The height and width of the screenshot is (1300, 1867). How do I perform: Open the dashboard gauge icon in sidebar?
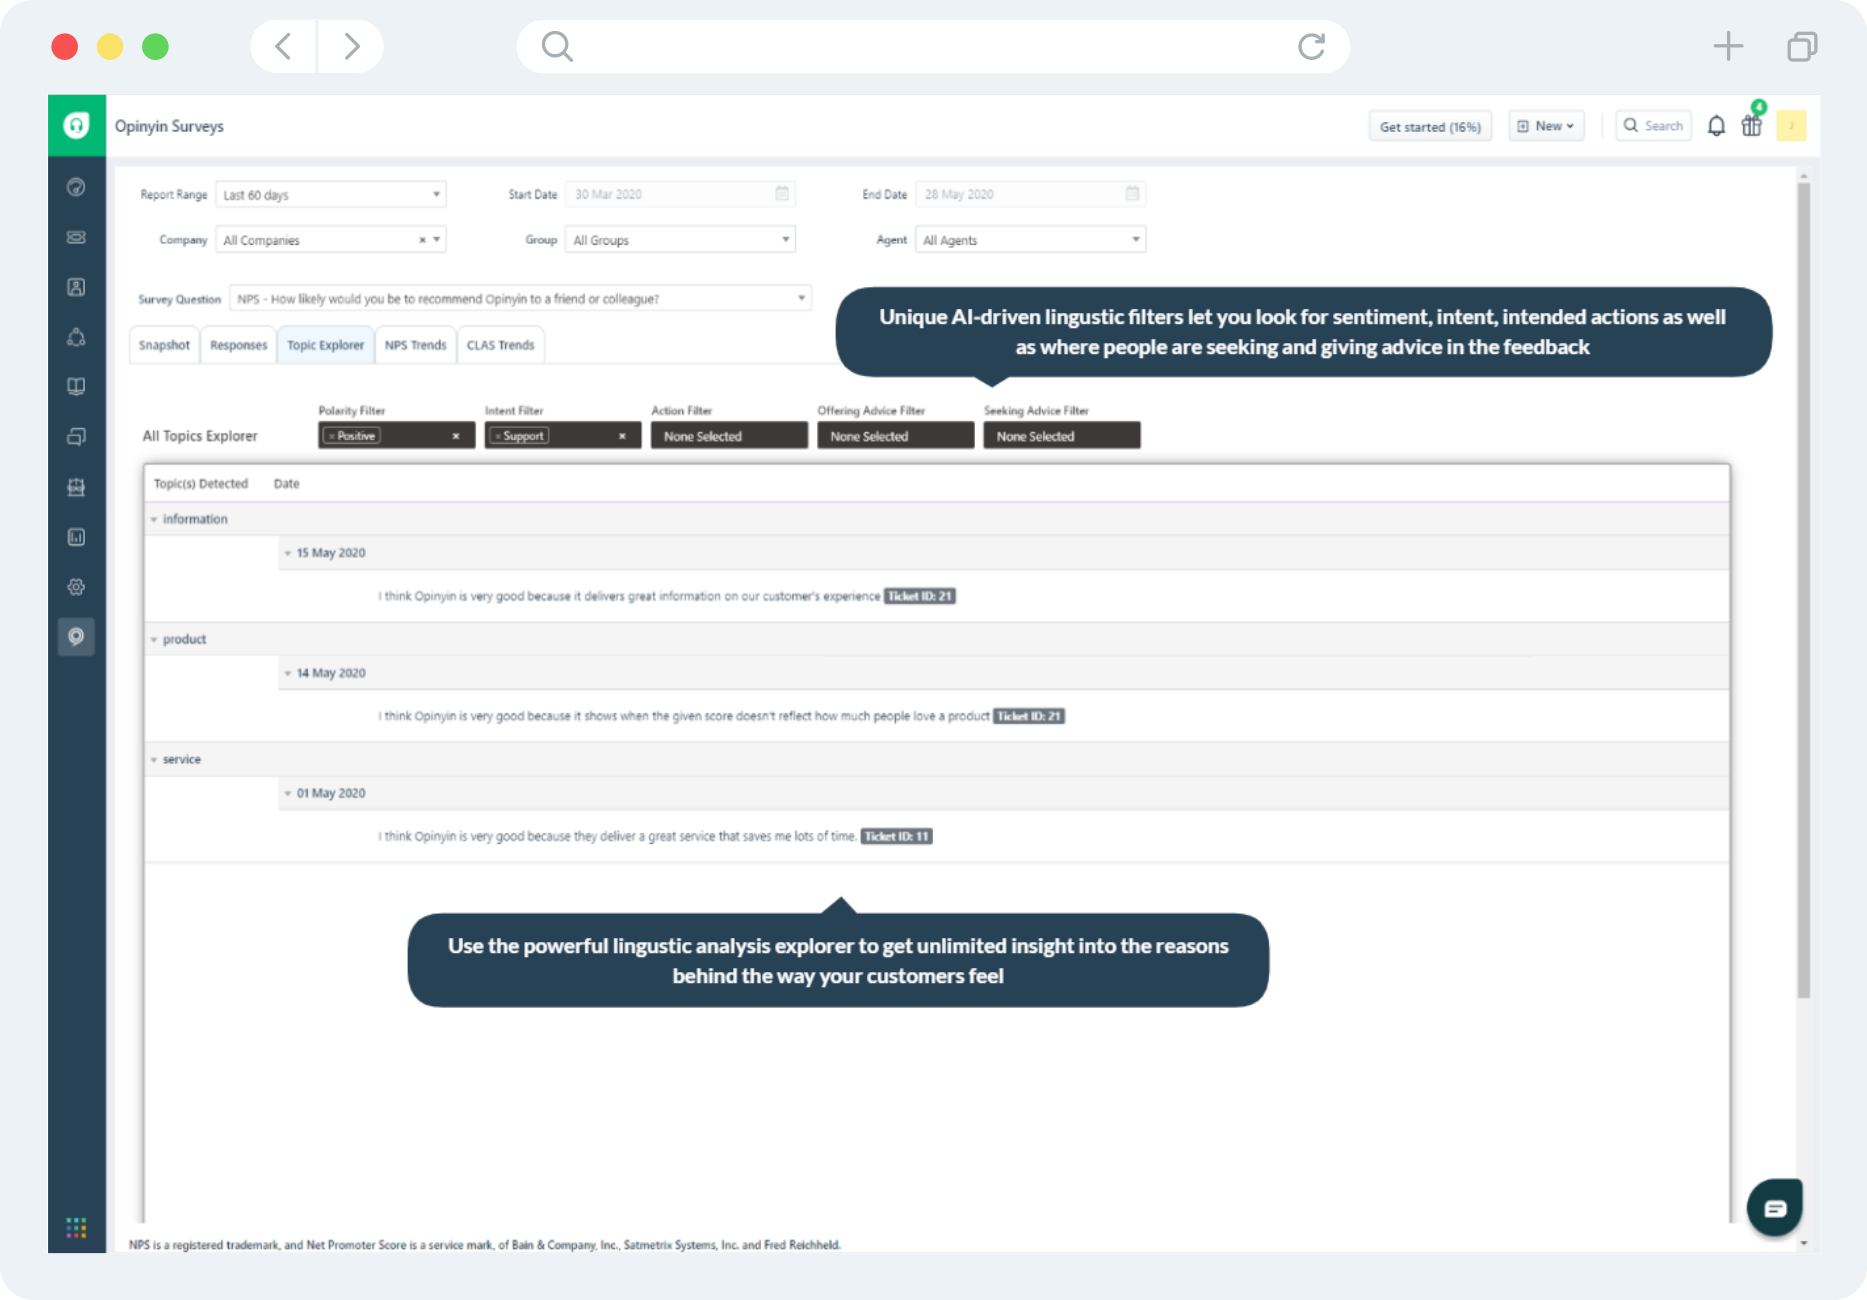tap(76, 187)
